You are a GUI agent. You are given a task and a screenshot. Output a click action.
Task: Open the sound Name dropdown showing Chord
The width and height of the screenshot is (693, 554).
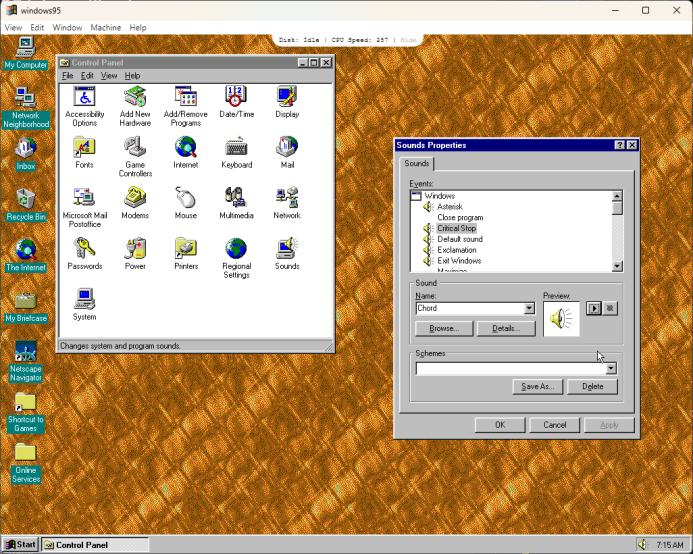click(529, 309)
